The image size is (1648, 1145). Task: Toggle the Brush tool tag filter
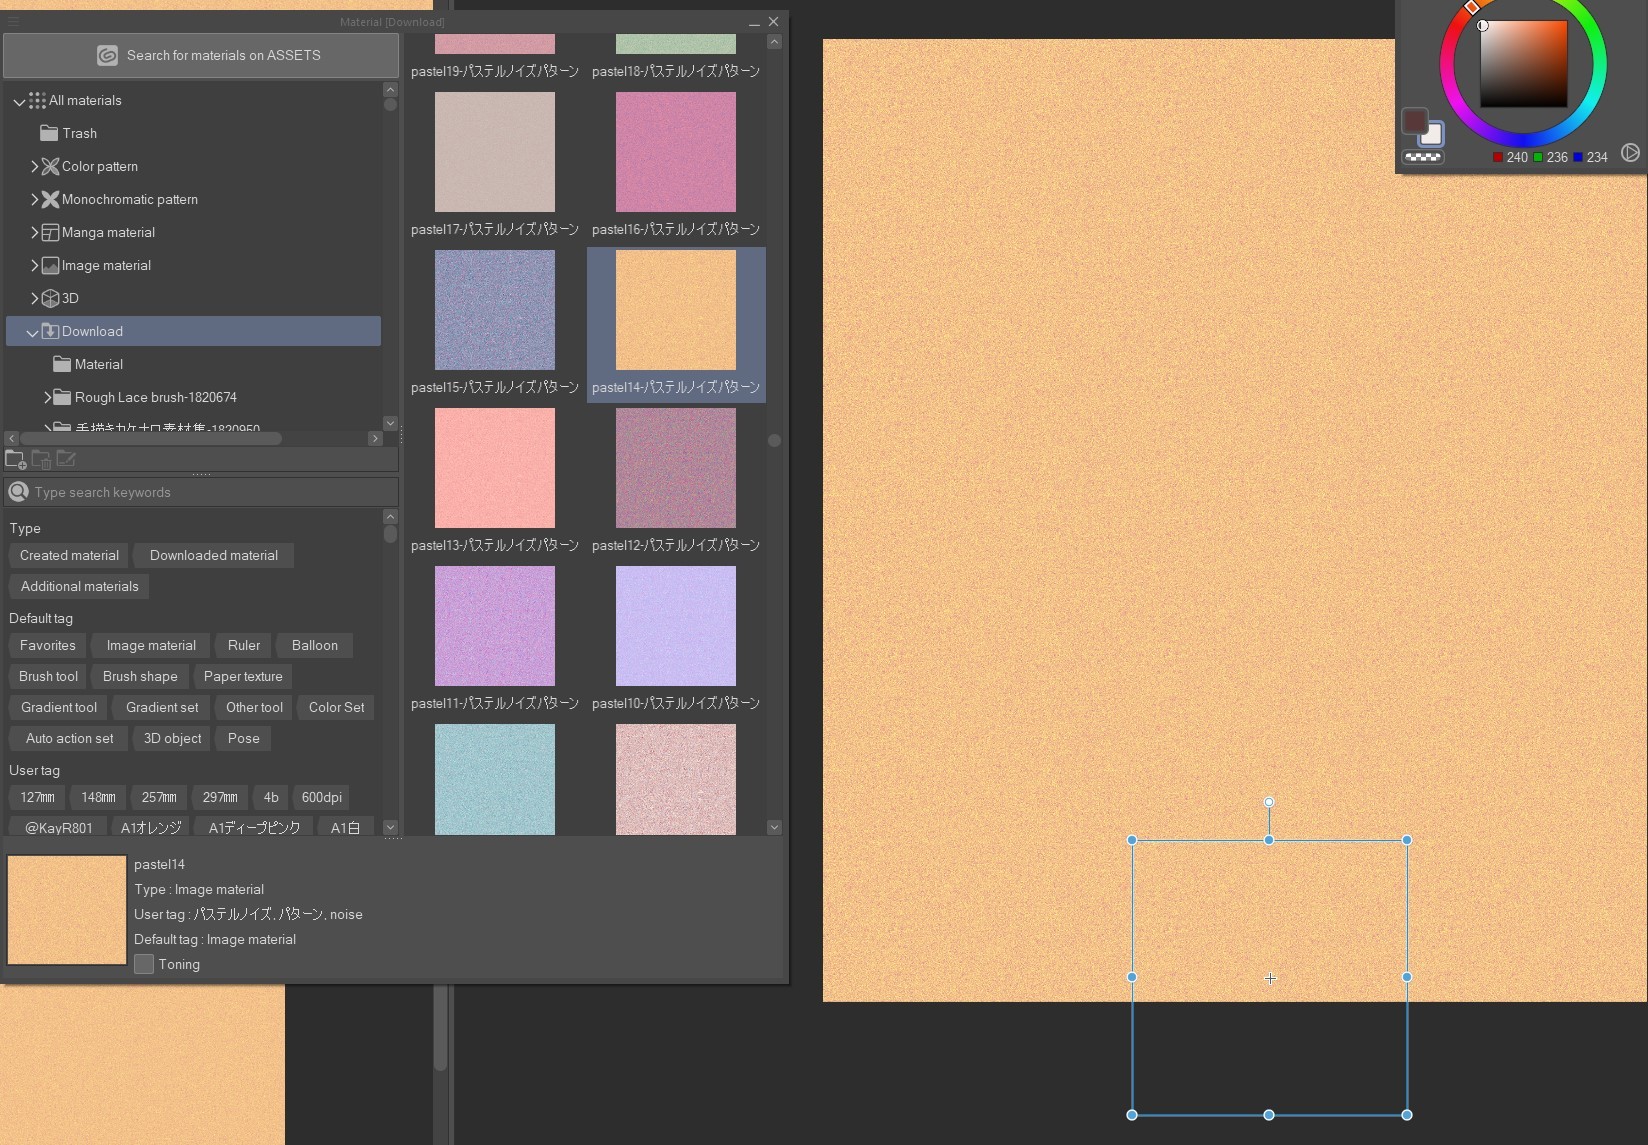point(48,677)
